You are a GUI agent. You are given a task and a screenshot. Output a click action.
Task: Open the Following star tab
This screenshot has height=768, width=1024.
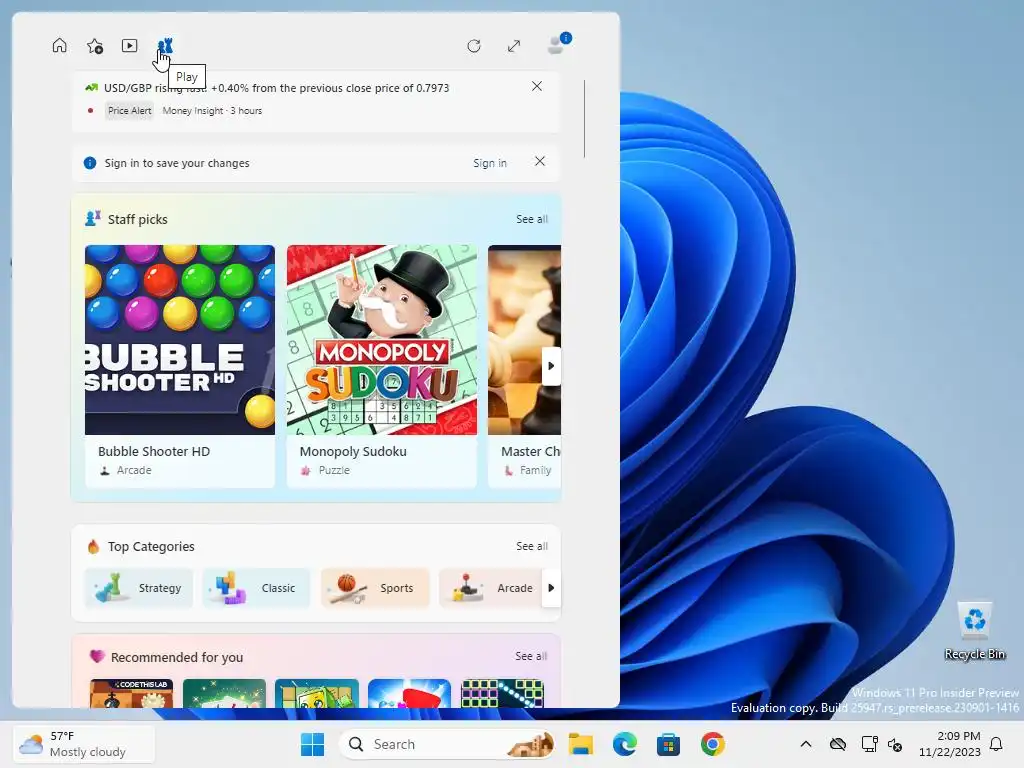tap(95, 46)
